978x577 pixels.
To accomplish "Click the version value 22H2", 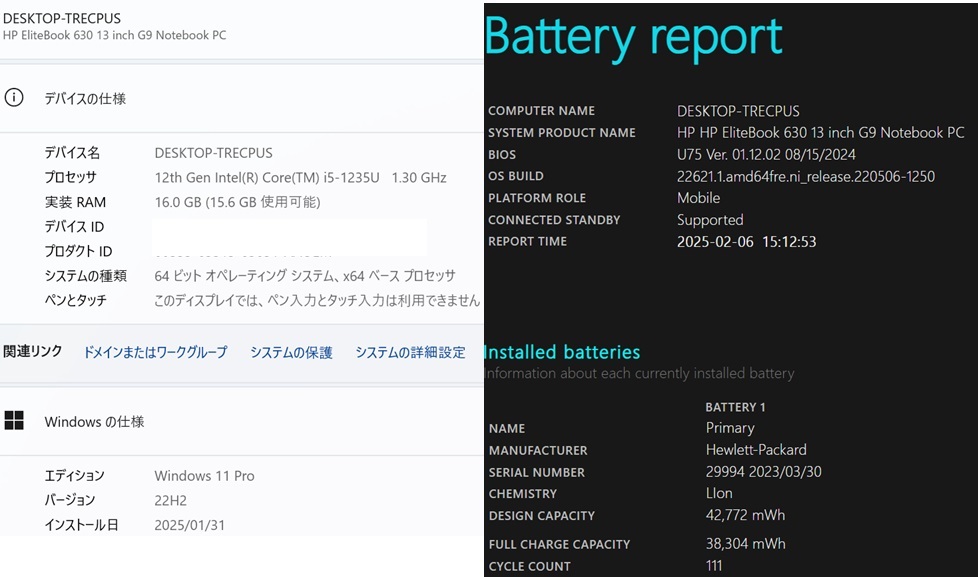I will coord(170,500).
